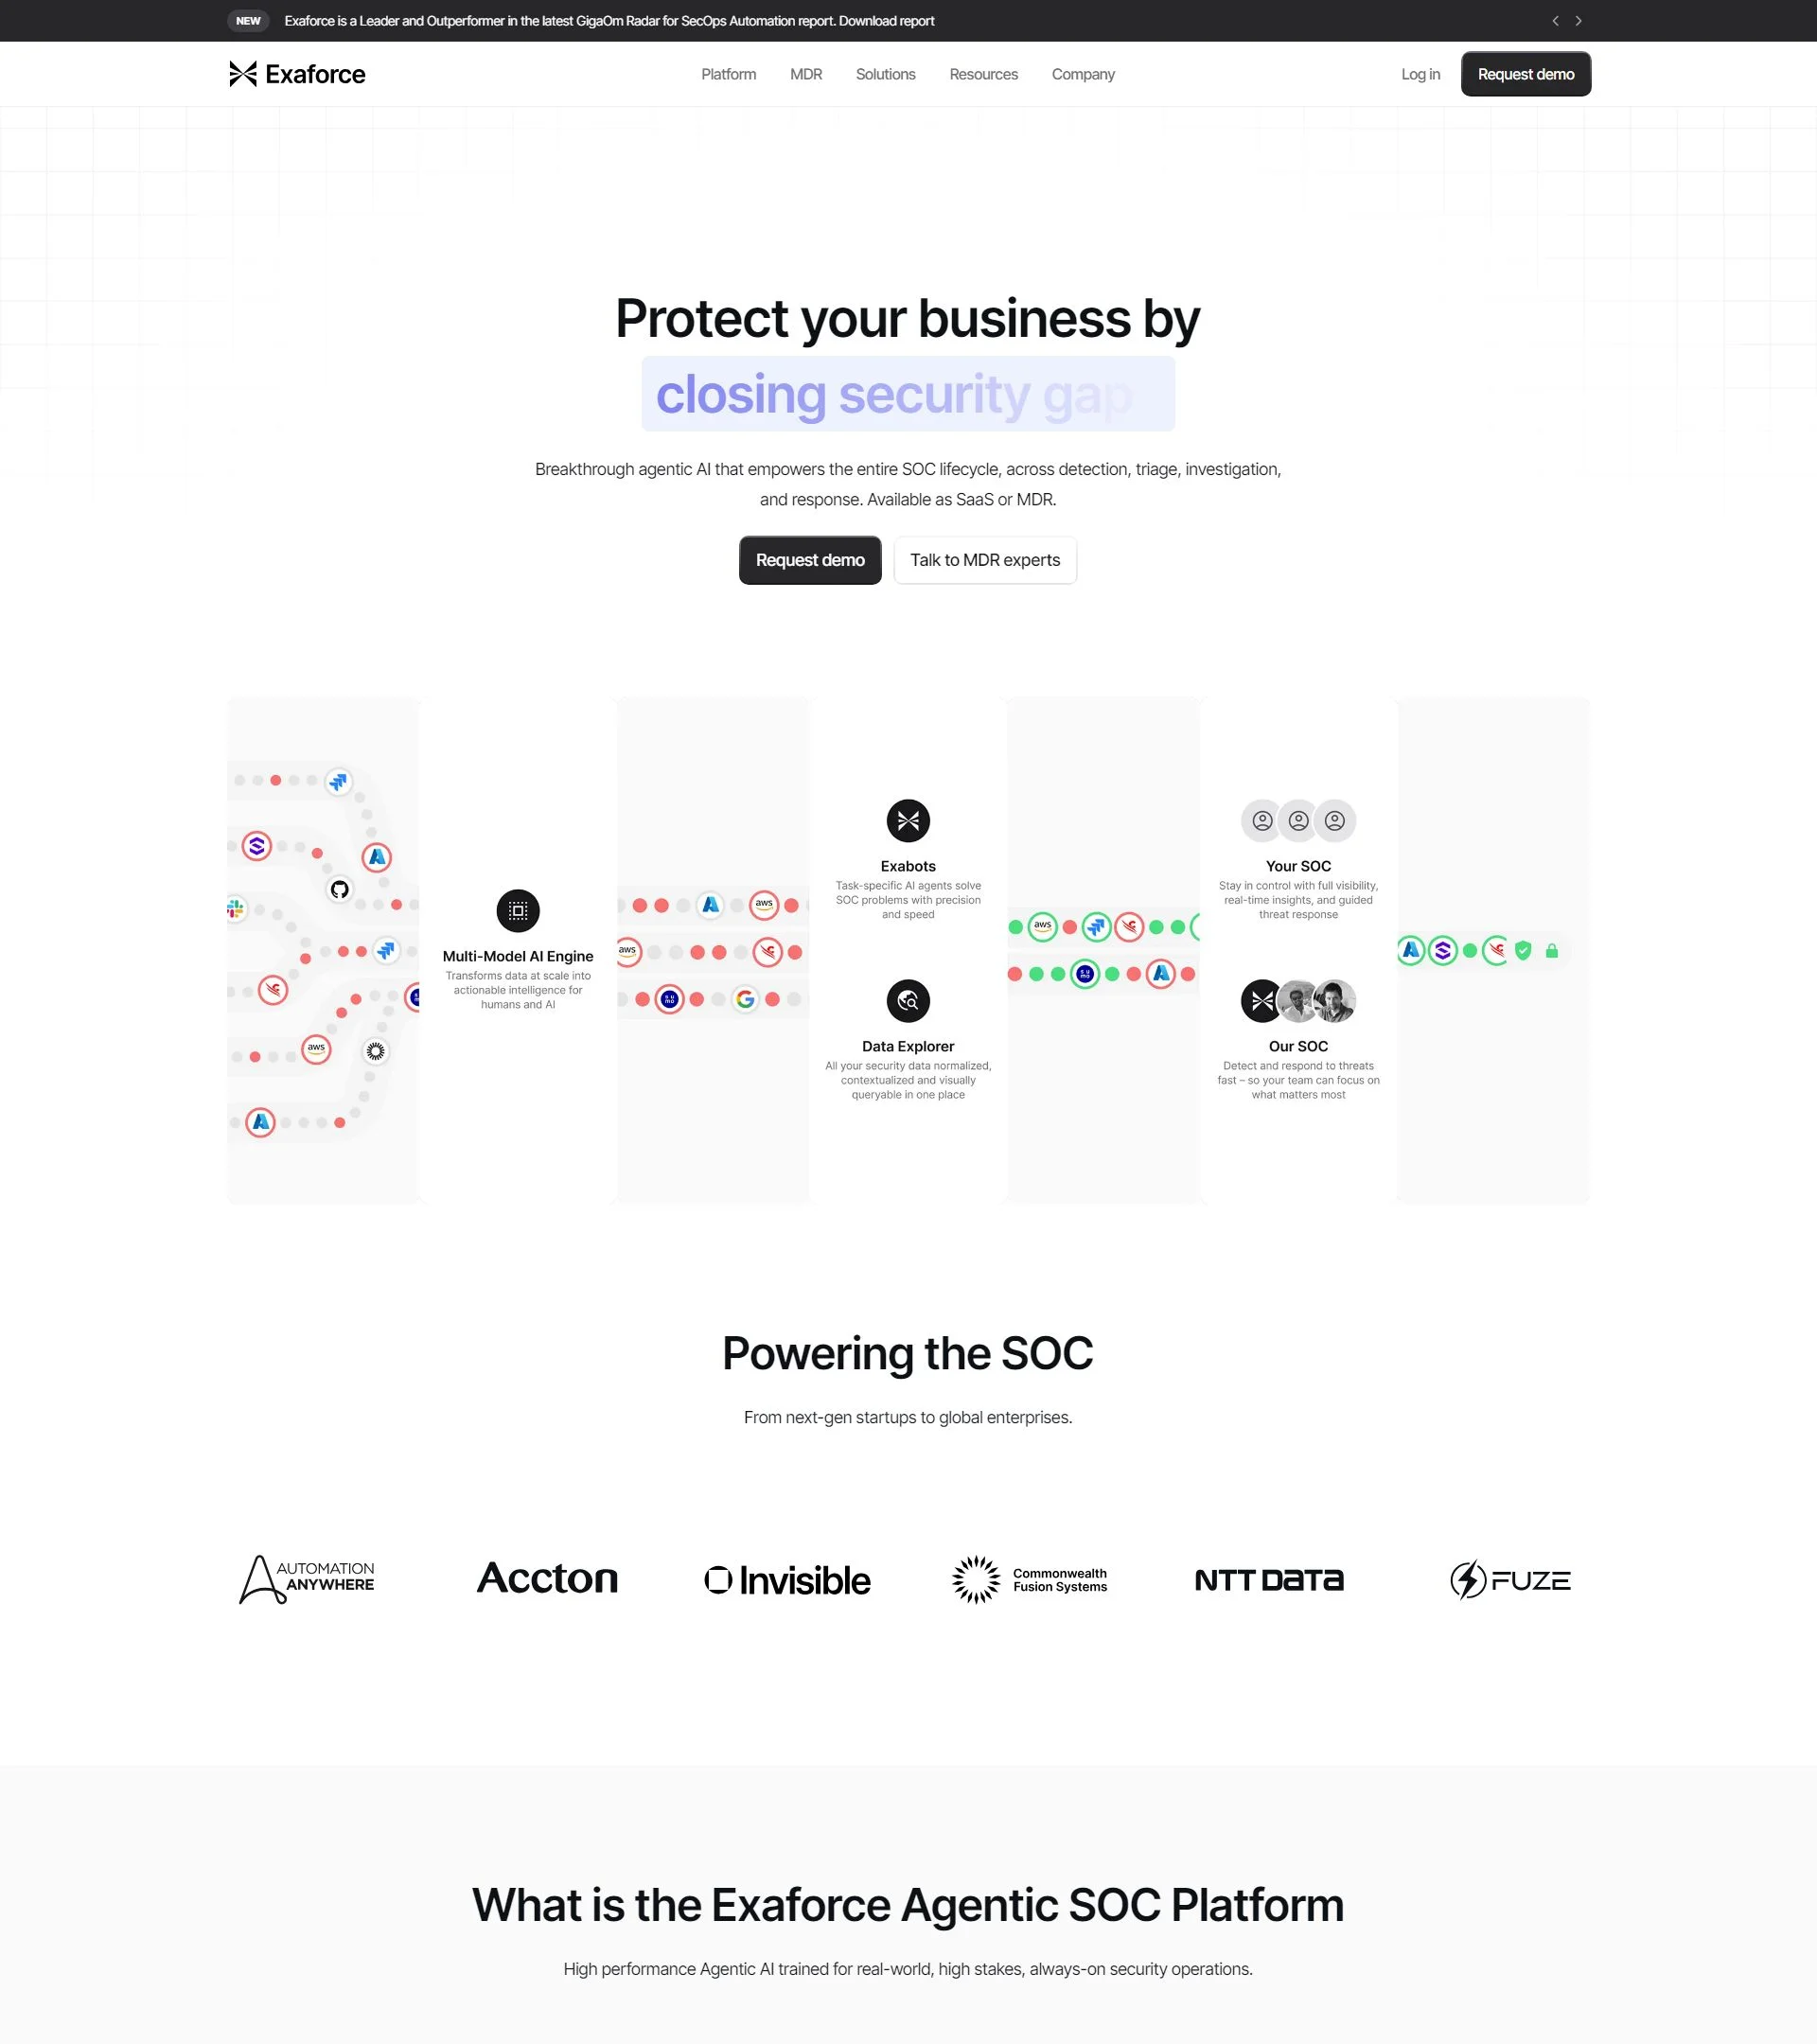The height and width of the screenshot is (2044, 1817).
Task: Expand the Company menu
Action: (x=1083, y=74)
